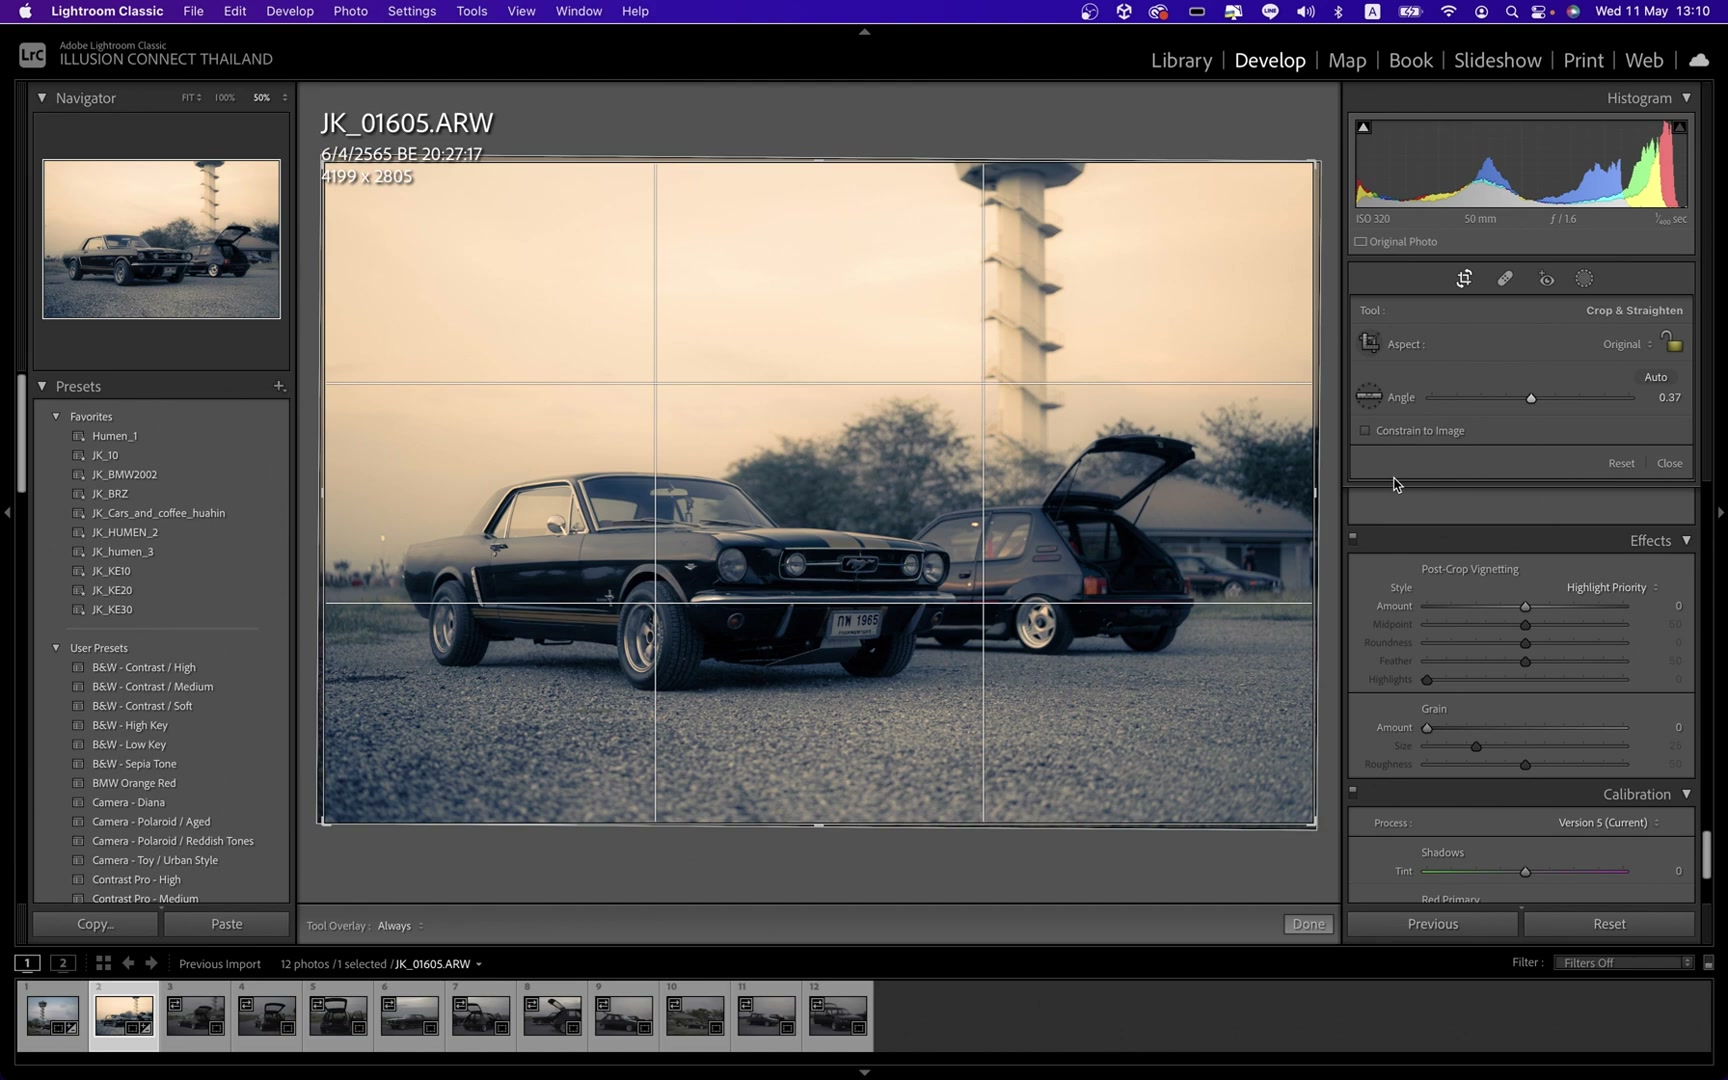Select the Spot Removal healing tool
The image size is (1728, 1080).
click(1505, 279)
